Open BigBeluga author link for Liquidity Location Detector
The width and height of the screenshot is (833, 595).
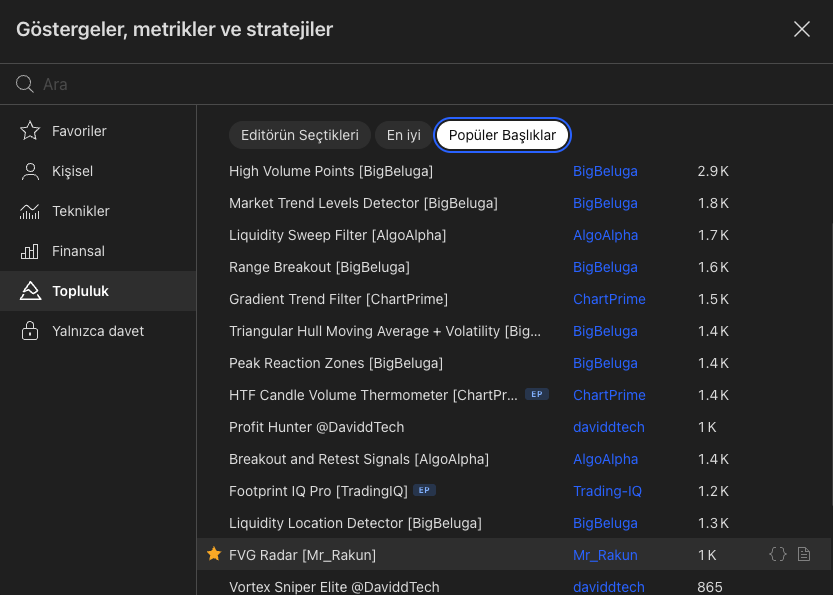pos(605,523)
